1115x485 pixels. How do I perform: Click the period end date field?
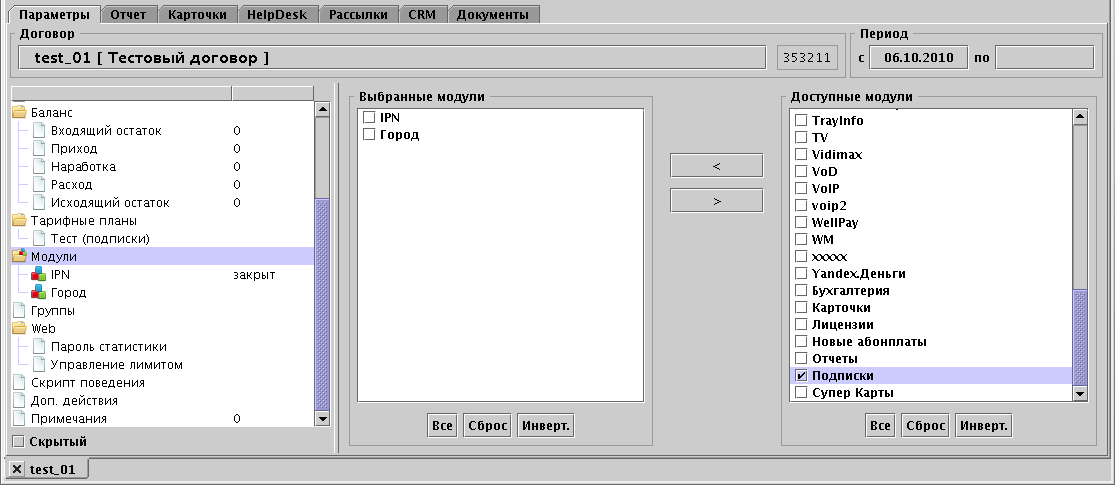(x=1044, y=58)
